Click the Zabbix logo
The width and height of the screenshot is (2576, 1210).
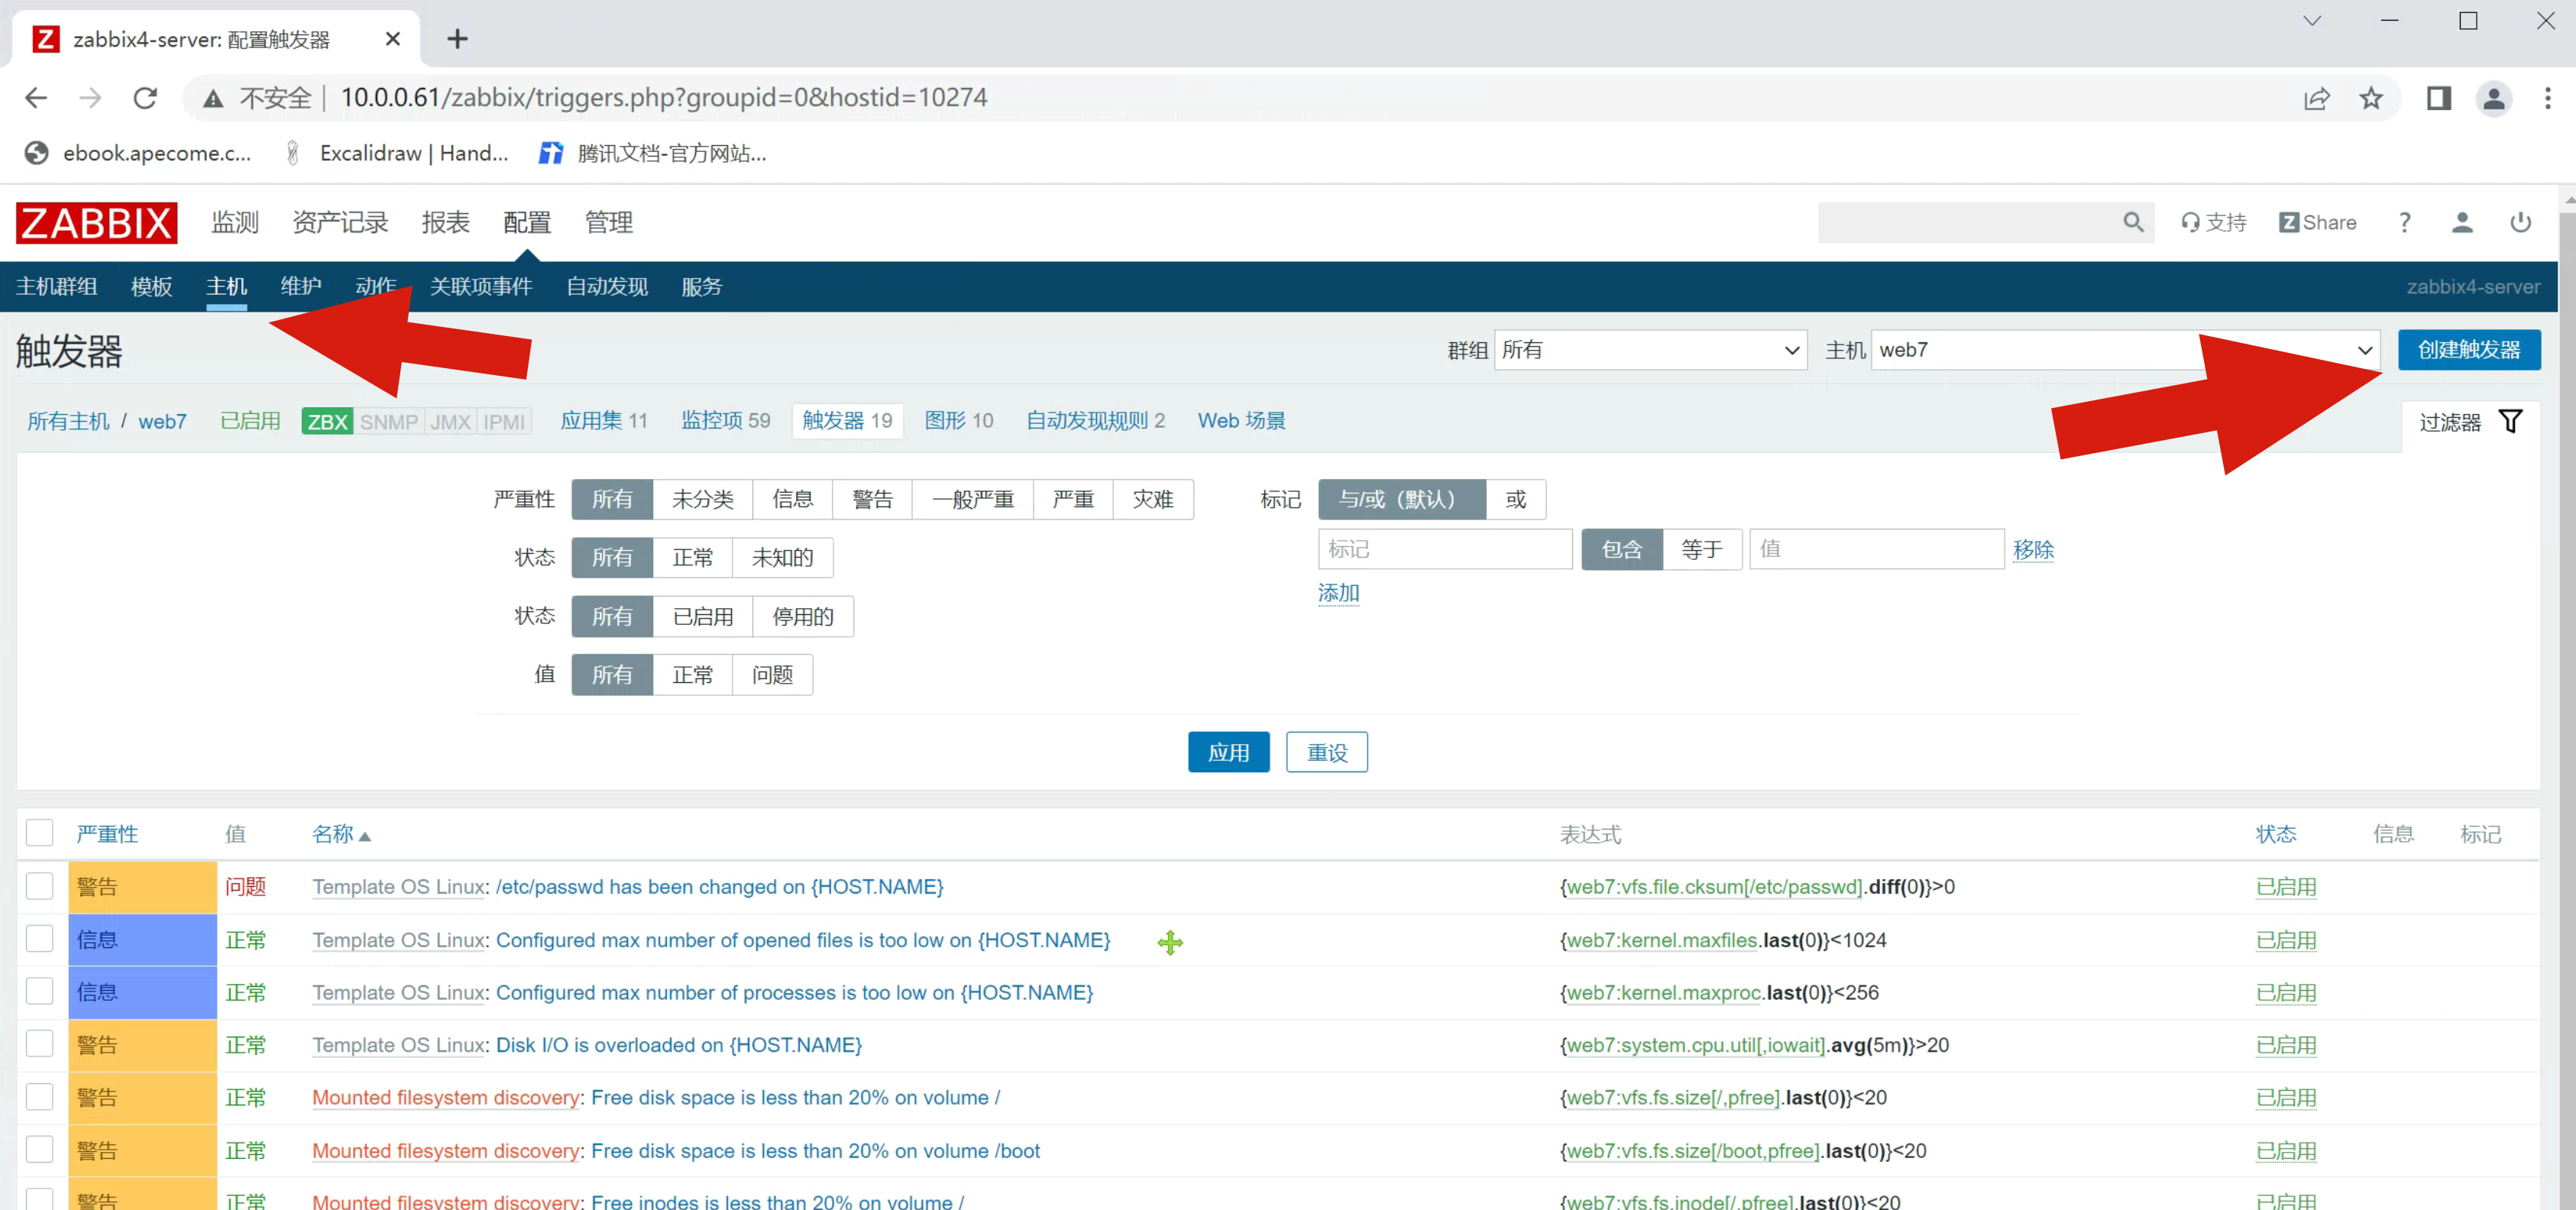(96, 222)
